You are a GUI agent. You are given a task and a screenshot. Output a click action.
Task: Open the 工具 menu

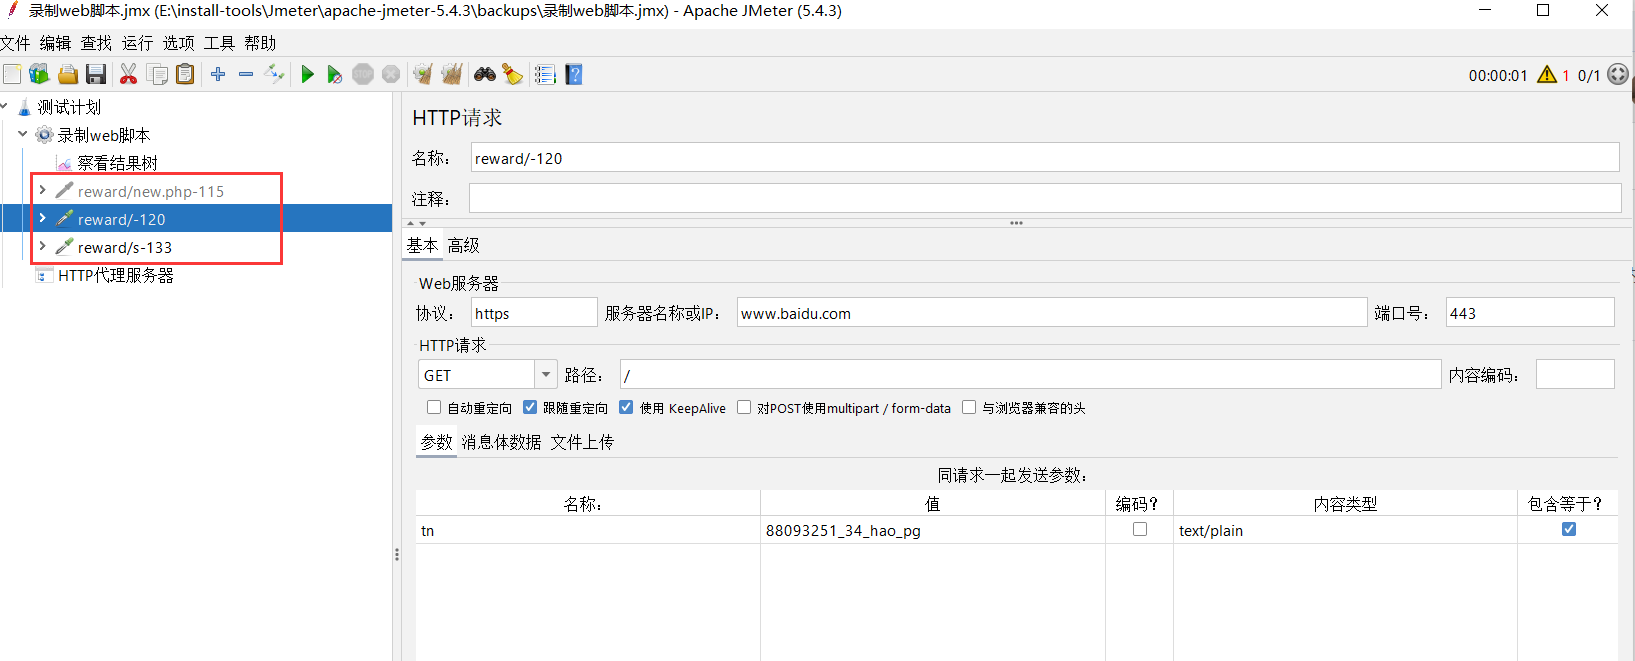tap(219, 43)
